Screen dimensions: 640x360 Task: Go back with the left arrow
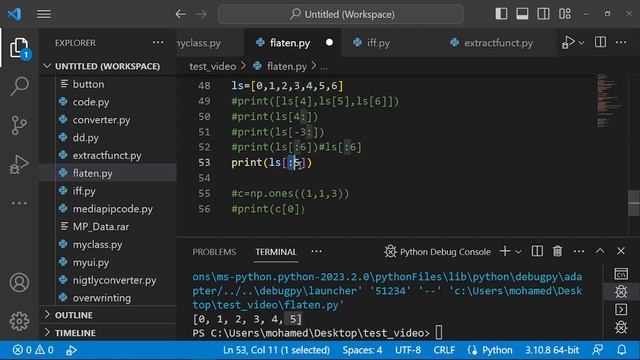tap(180, 14)
